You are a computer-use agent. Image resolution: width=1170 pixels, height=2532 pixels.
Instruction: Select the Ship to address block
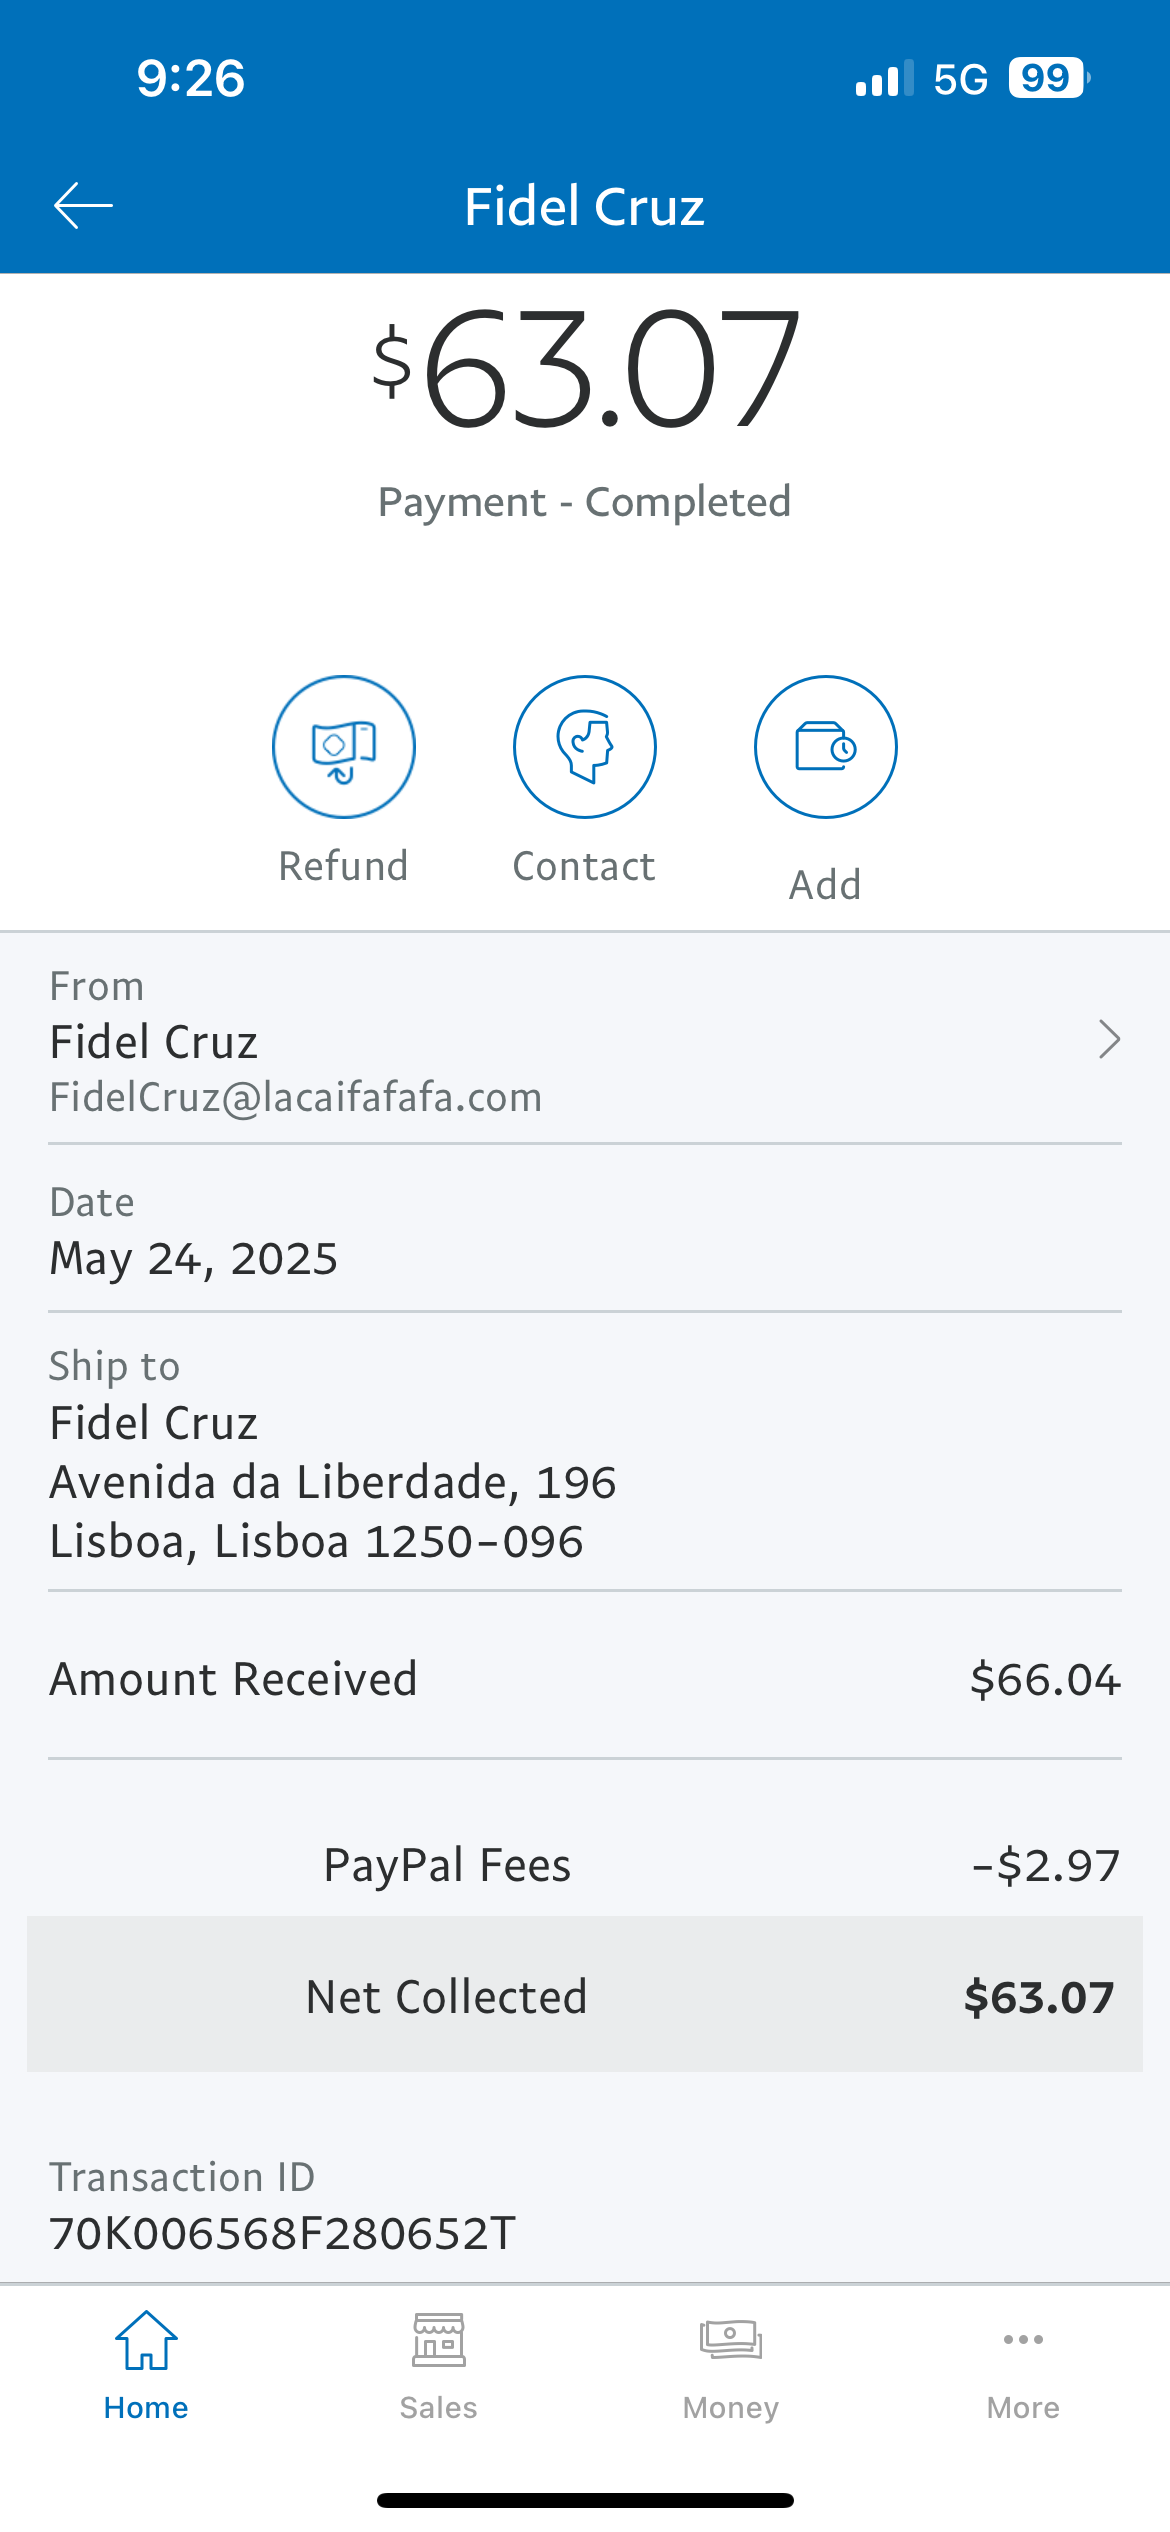332,1482
